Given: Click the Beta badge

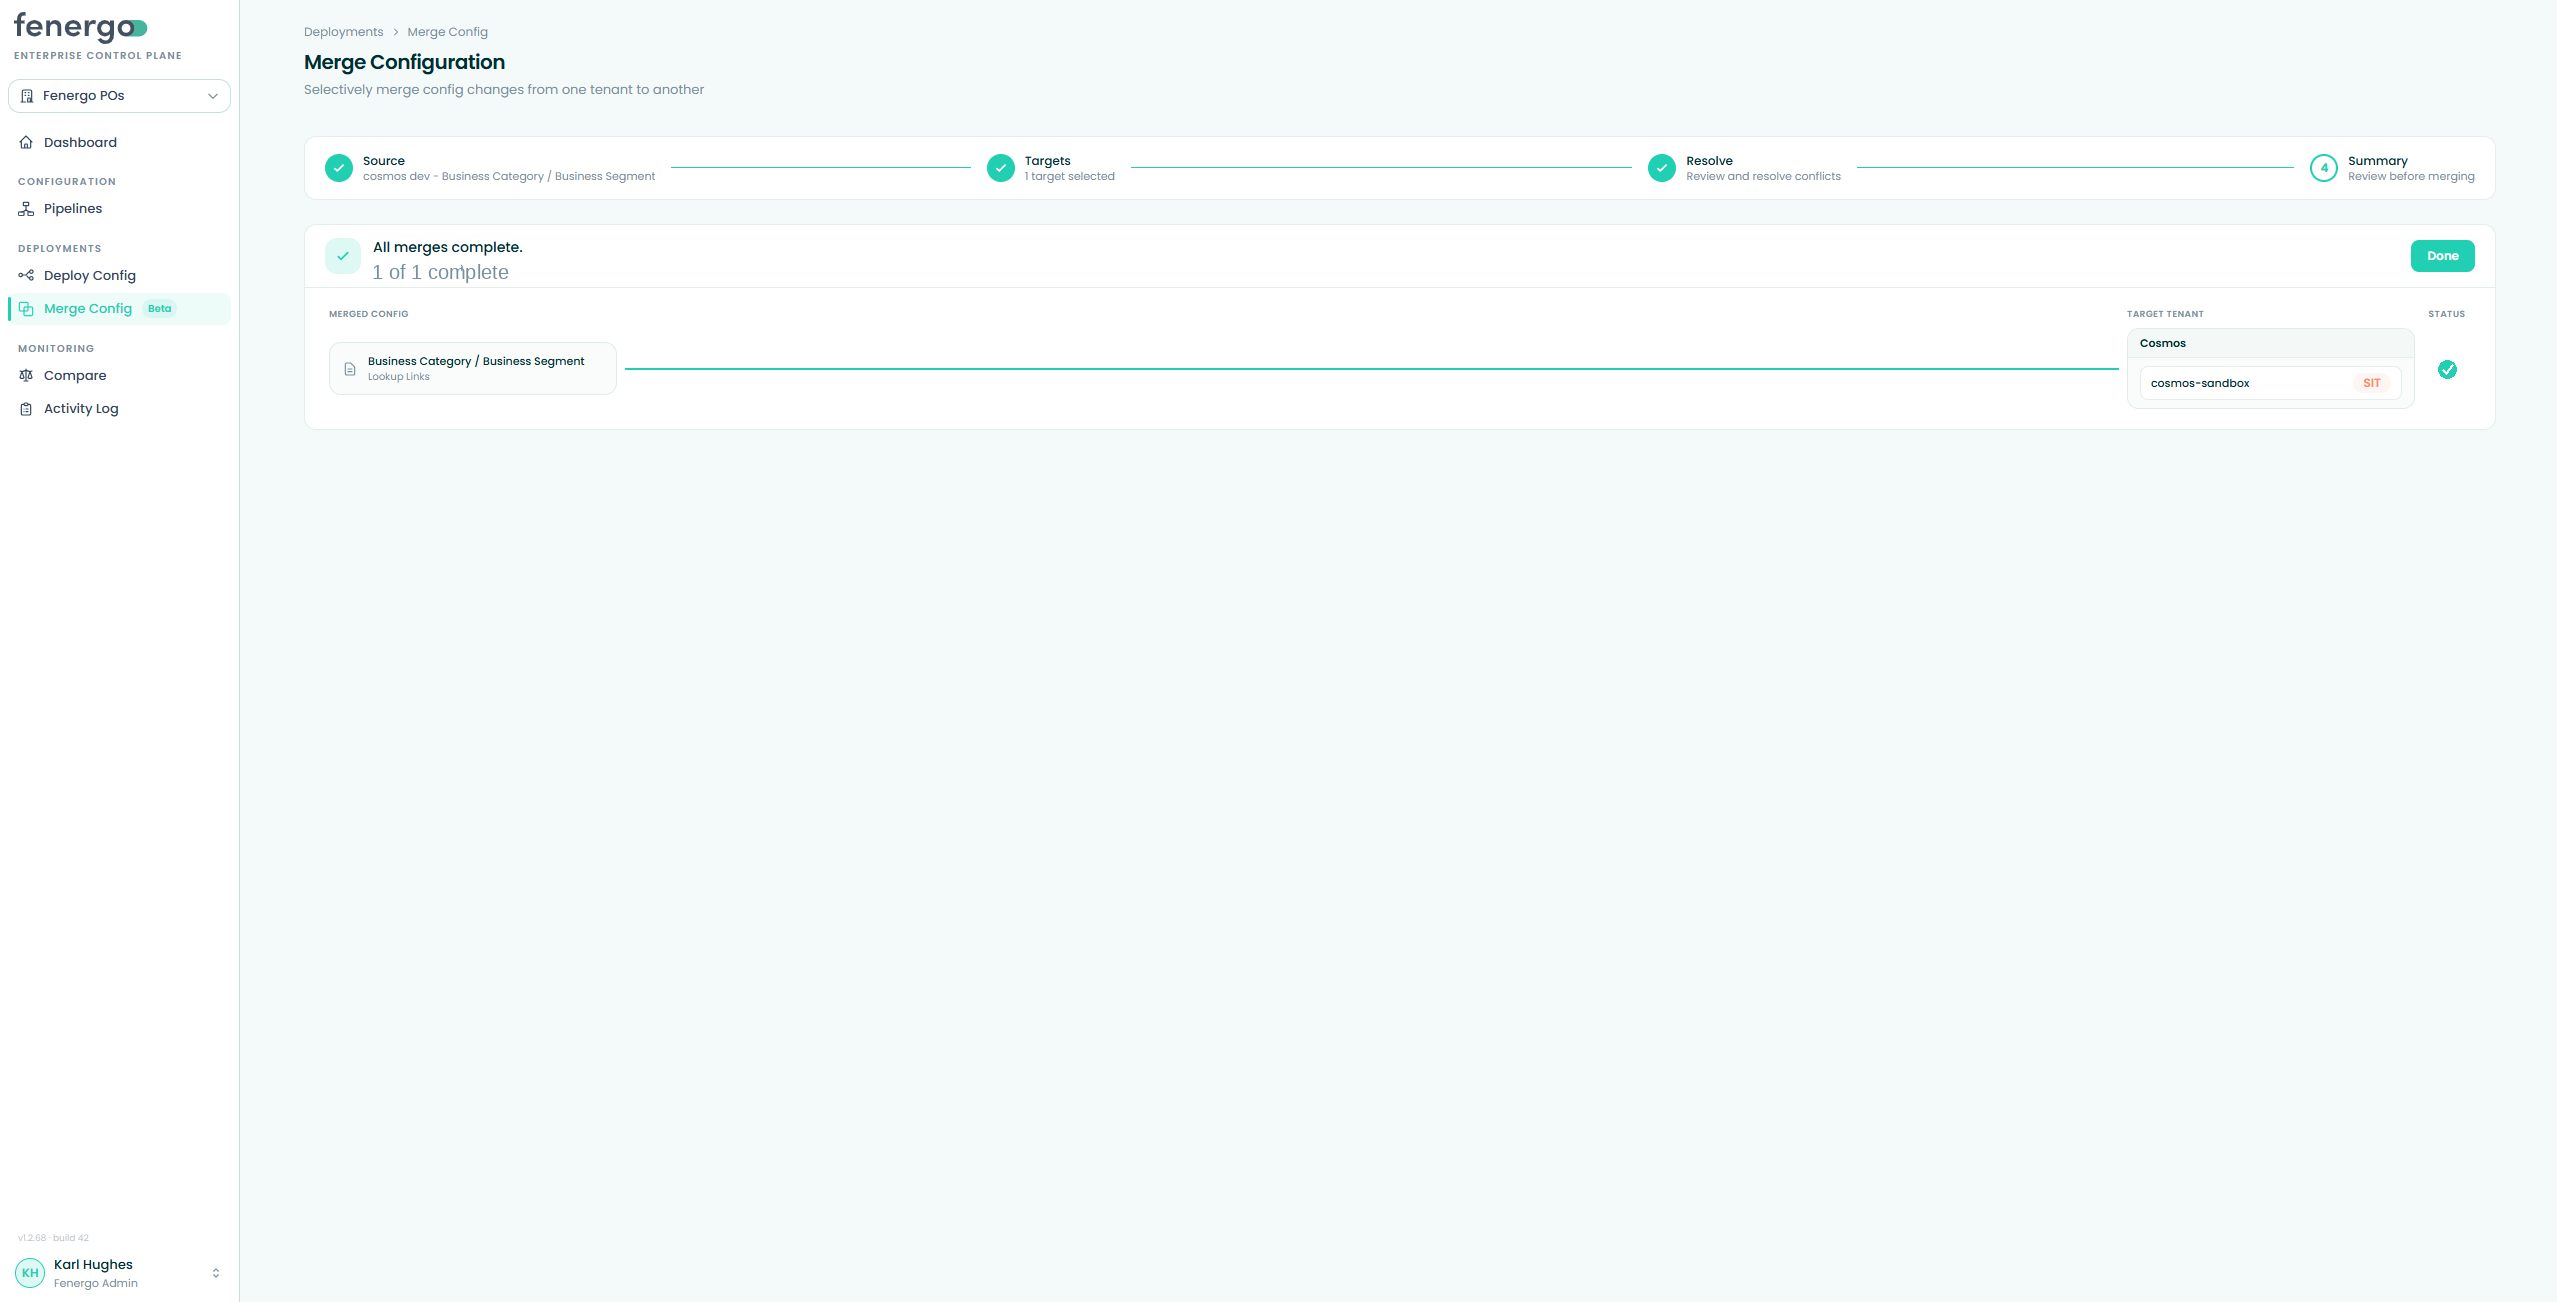Looking at the screenshot, I should click(160, 308).
